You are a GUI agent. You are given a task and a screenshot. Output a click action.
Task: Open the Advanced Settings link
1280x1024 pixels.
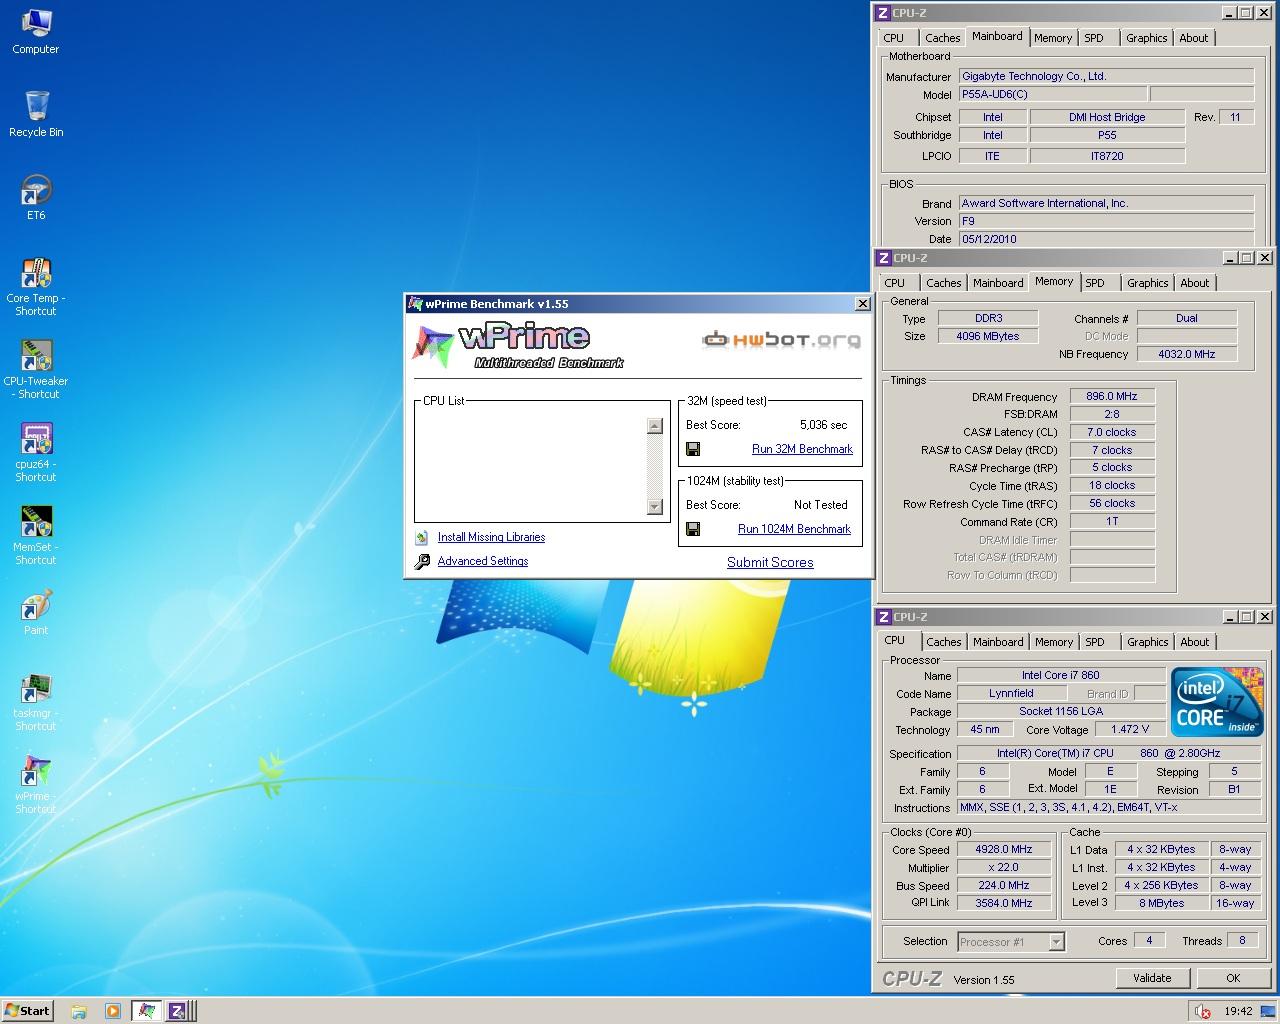click(483, 561)
